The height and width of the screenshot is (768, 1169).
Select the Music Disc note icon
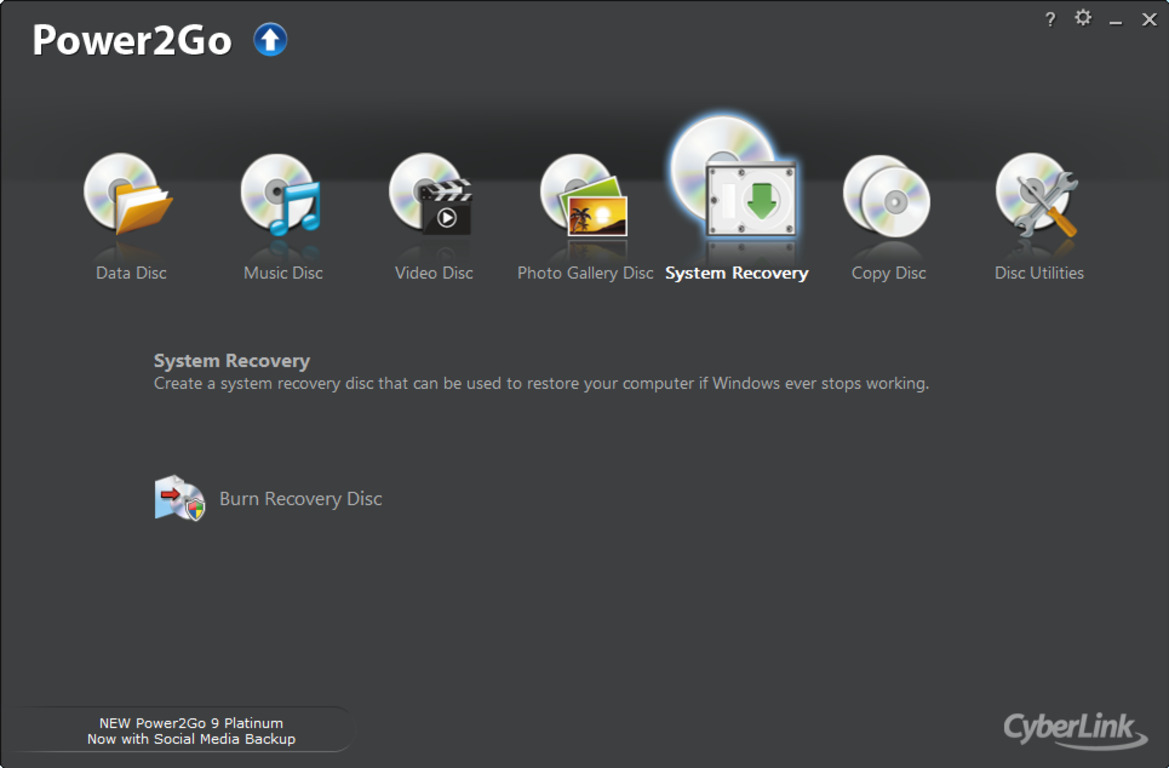pyautogui.click(x=281, y=194)
